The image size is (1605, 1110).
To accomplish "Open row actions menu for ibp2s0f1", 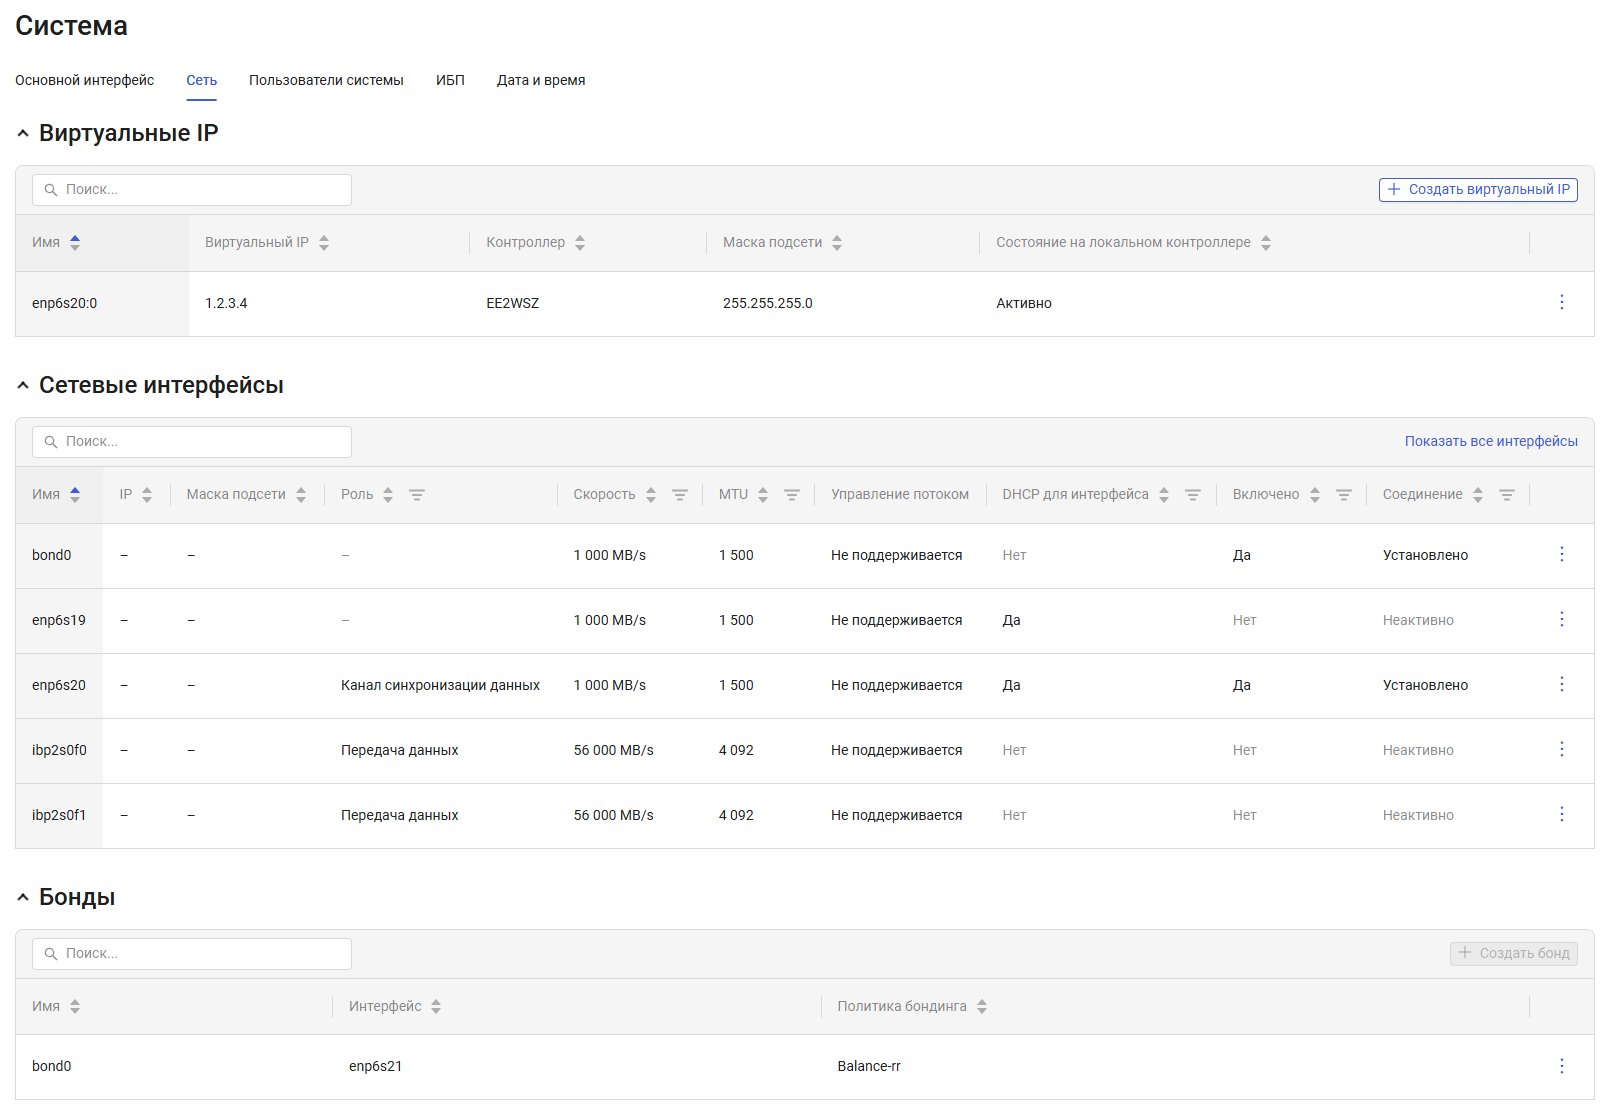I will (x=1561, y=814).
